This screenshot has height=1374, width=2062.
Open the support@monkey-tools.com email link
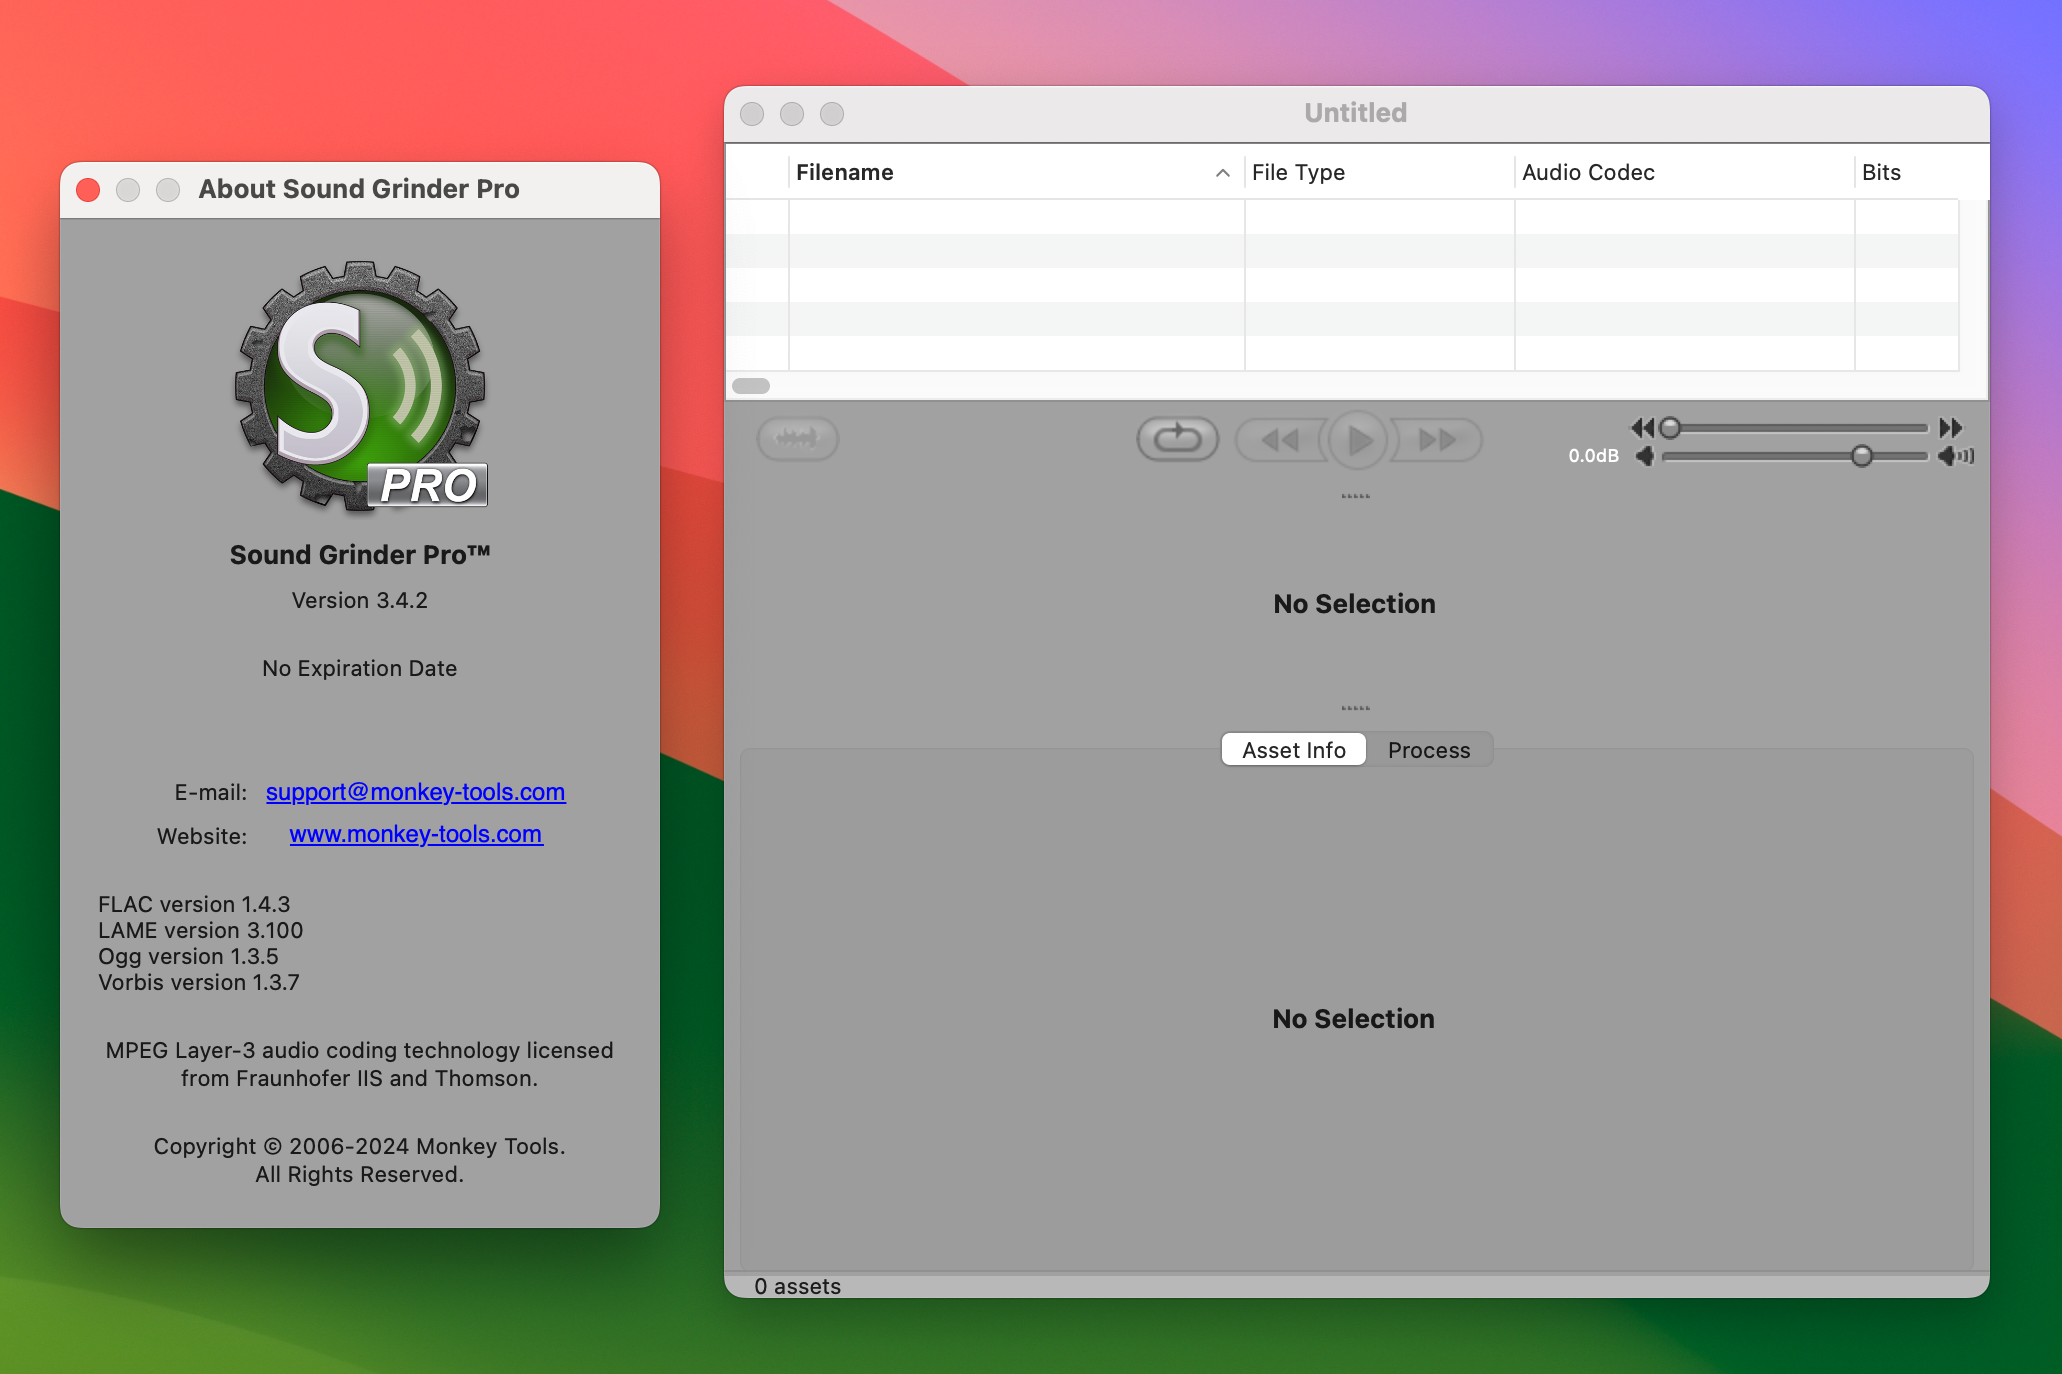(415, 792)
